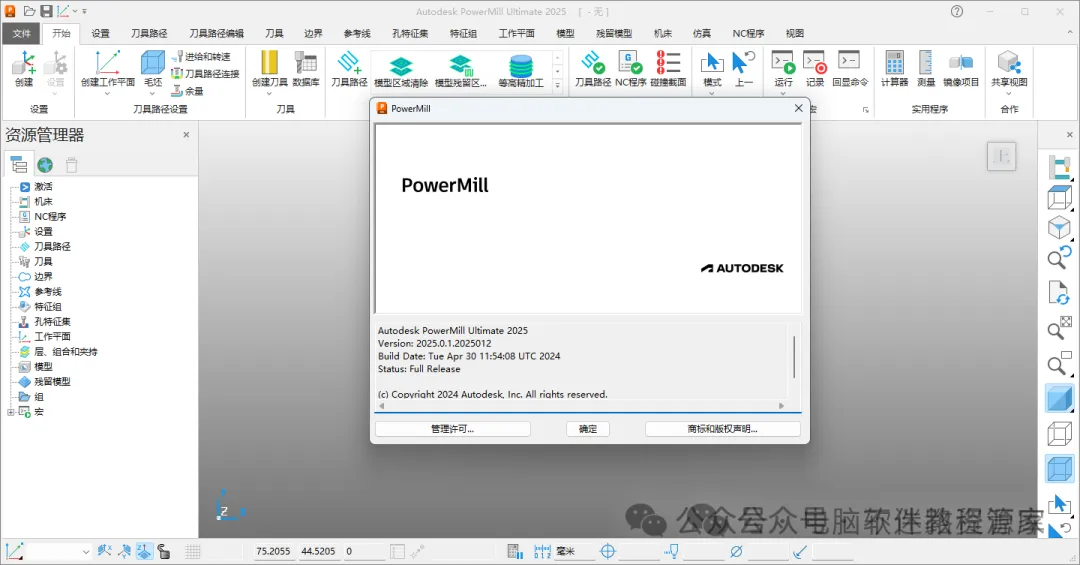The image size is (1080, 565).
Task: Click the 共享视图 shared views icon
Action: pos(1009,63)
